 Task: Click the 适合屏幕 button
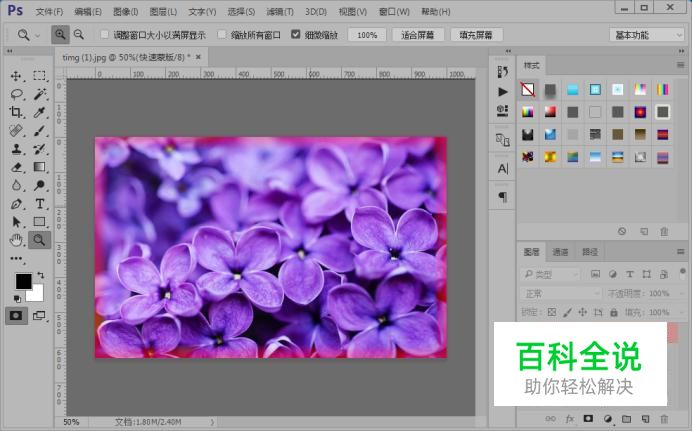416,34
